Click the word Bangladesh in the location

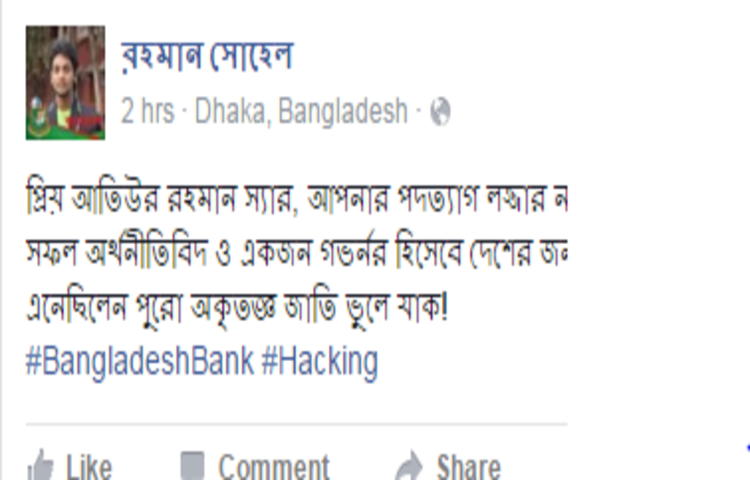click(343, 111)
